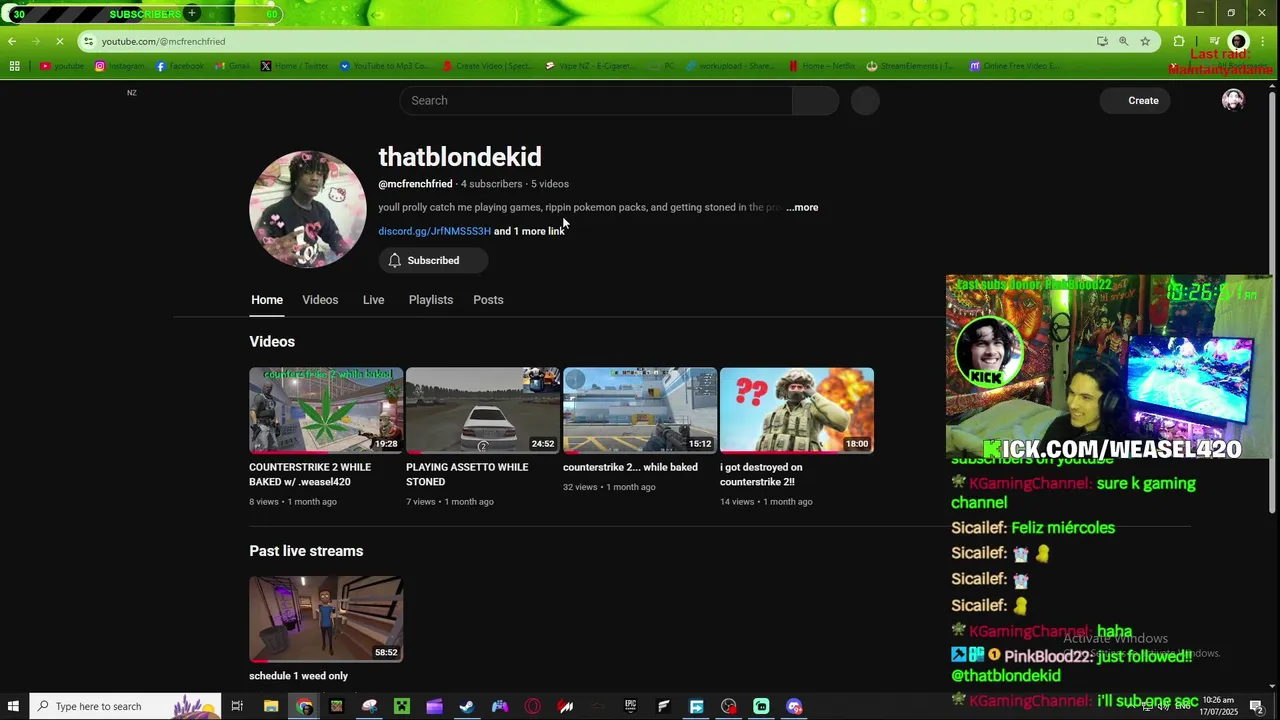
Task: Play COUNTERSTRIKE 2 WHILE BAKED w/ .weasel420 thumbnail
Action: [326, 410]
